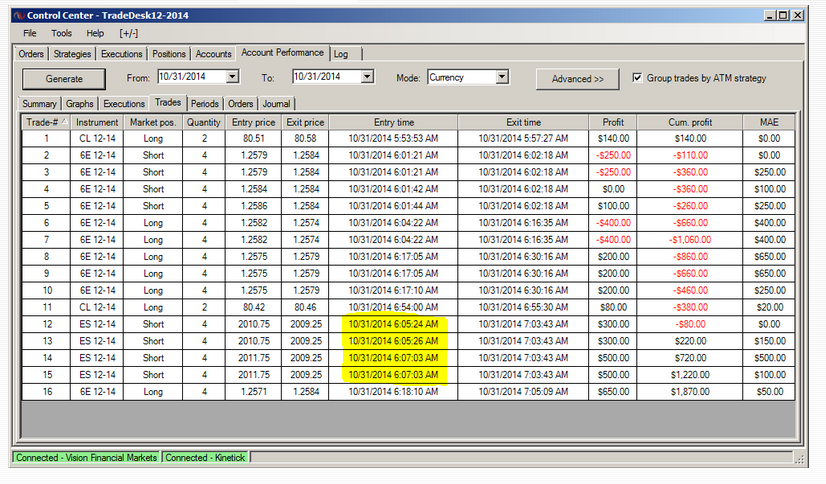Switch to the Orders main tab
This screenshot has height=484, width=826.
point(31,54)
